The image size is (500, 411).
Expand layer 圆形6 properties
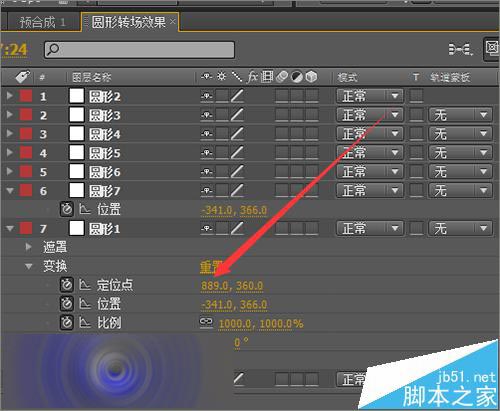(10, 171)
